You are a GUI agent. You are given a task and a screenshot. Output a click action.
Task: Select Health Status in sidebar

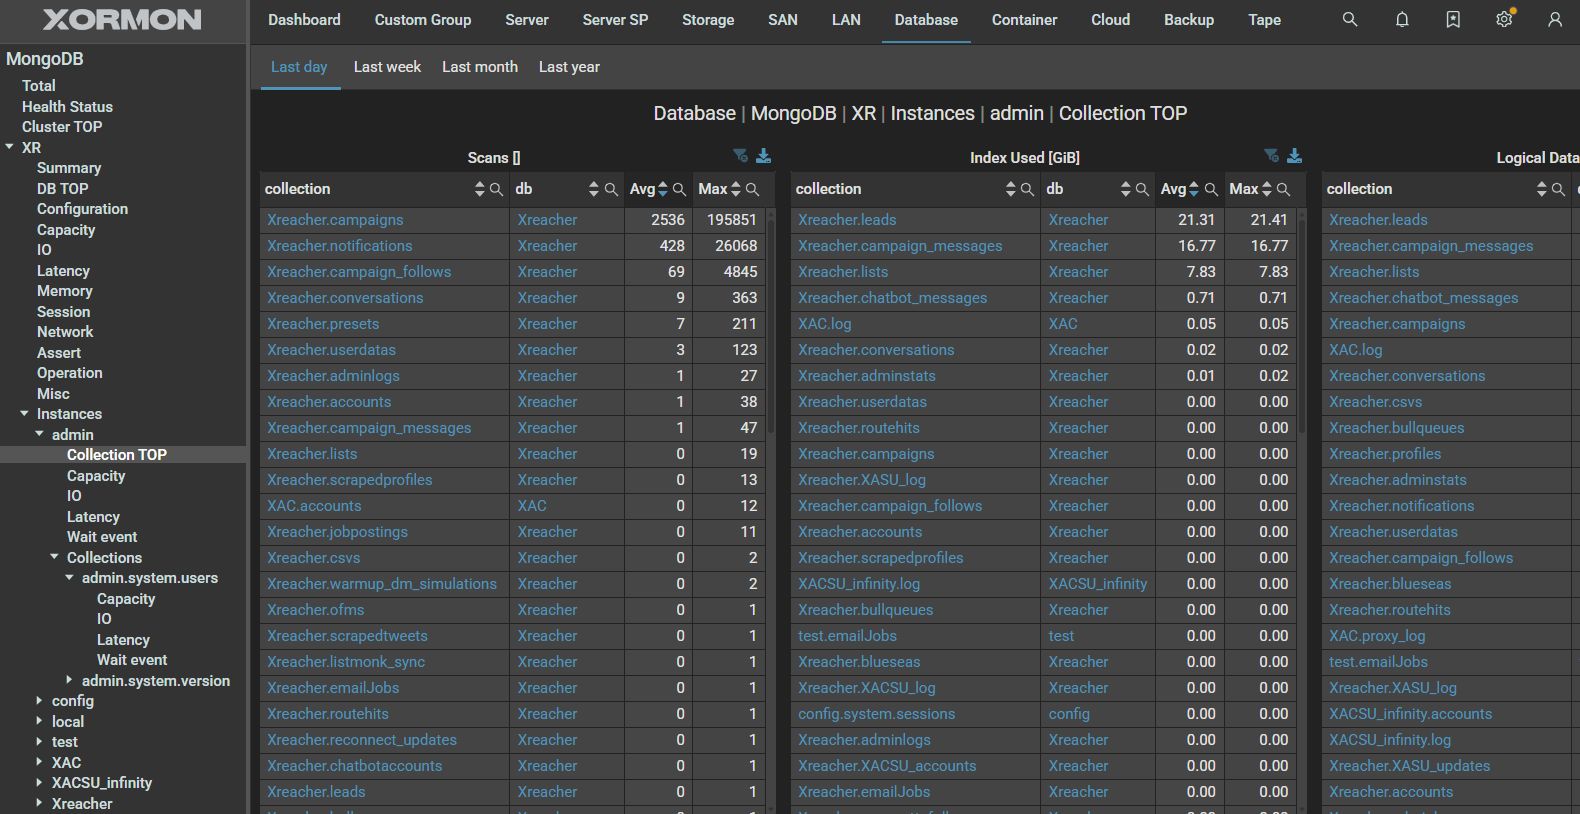coord(67,106)
